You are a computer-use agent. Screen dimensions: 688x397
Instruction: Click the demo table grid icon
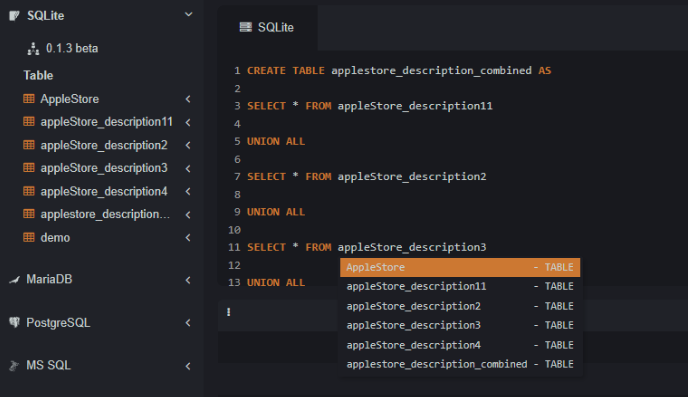[x=29, y=237]
